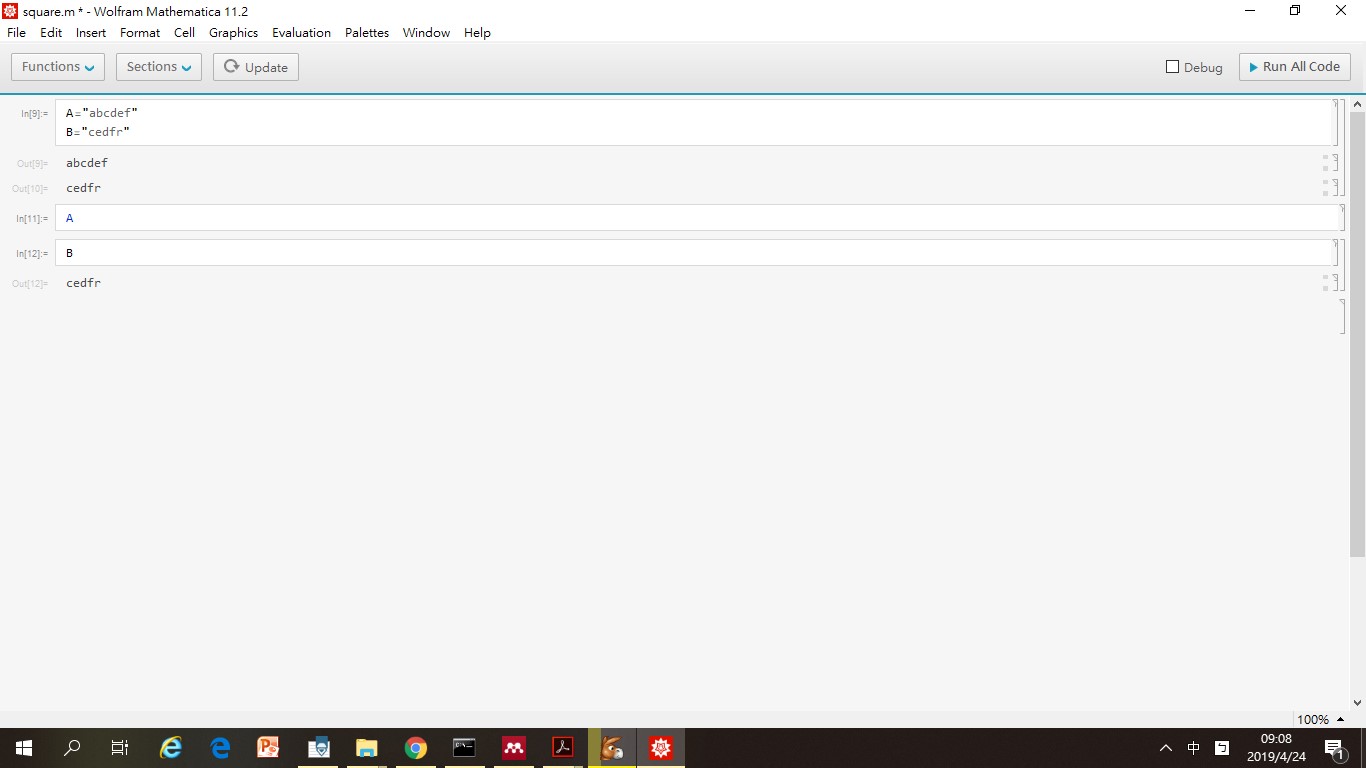Open the Help menu
The image size is (1366, 768).
click(477, 32)
